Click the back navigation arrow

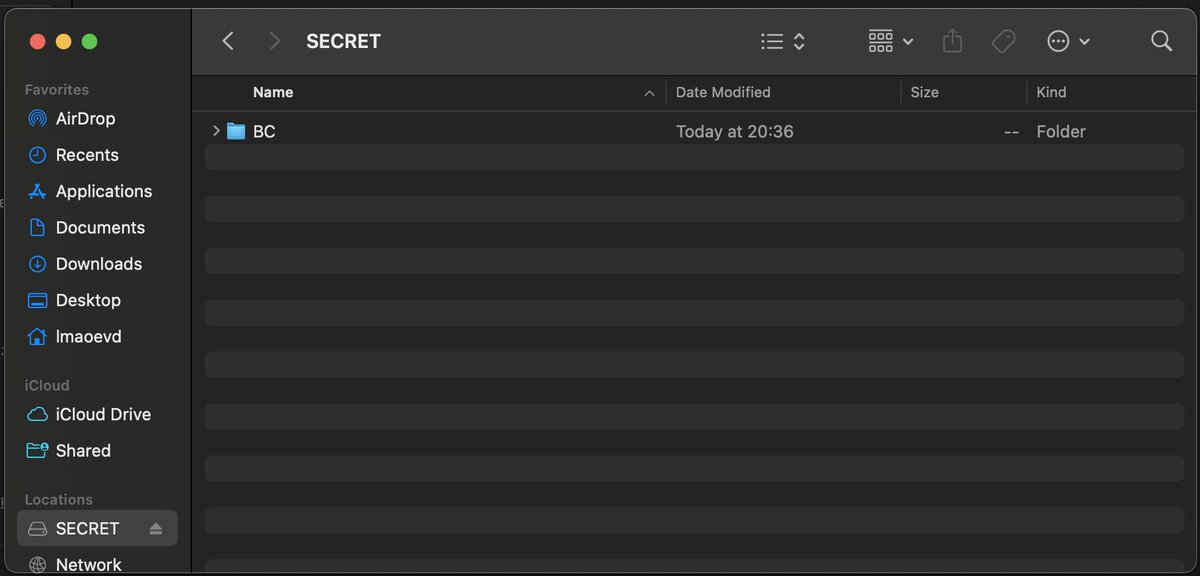[228, 41]
